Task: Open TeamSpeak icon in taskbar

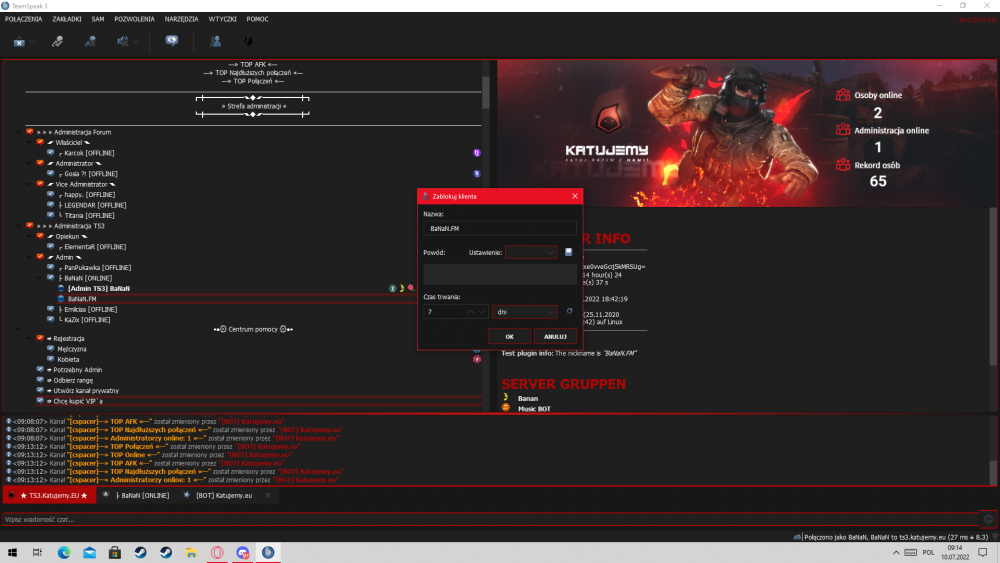Action: coord(268,552)
